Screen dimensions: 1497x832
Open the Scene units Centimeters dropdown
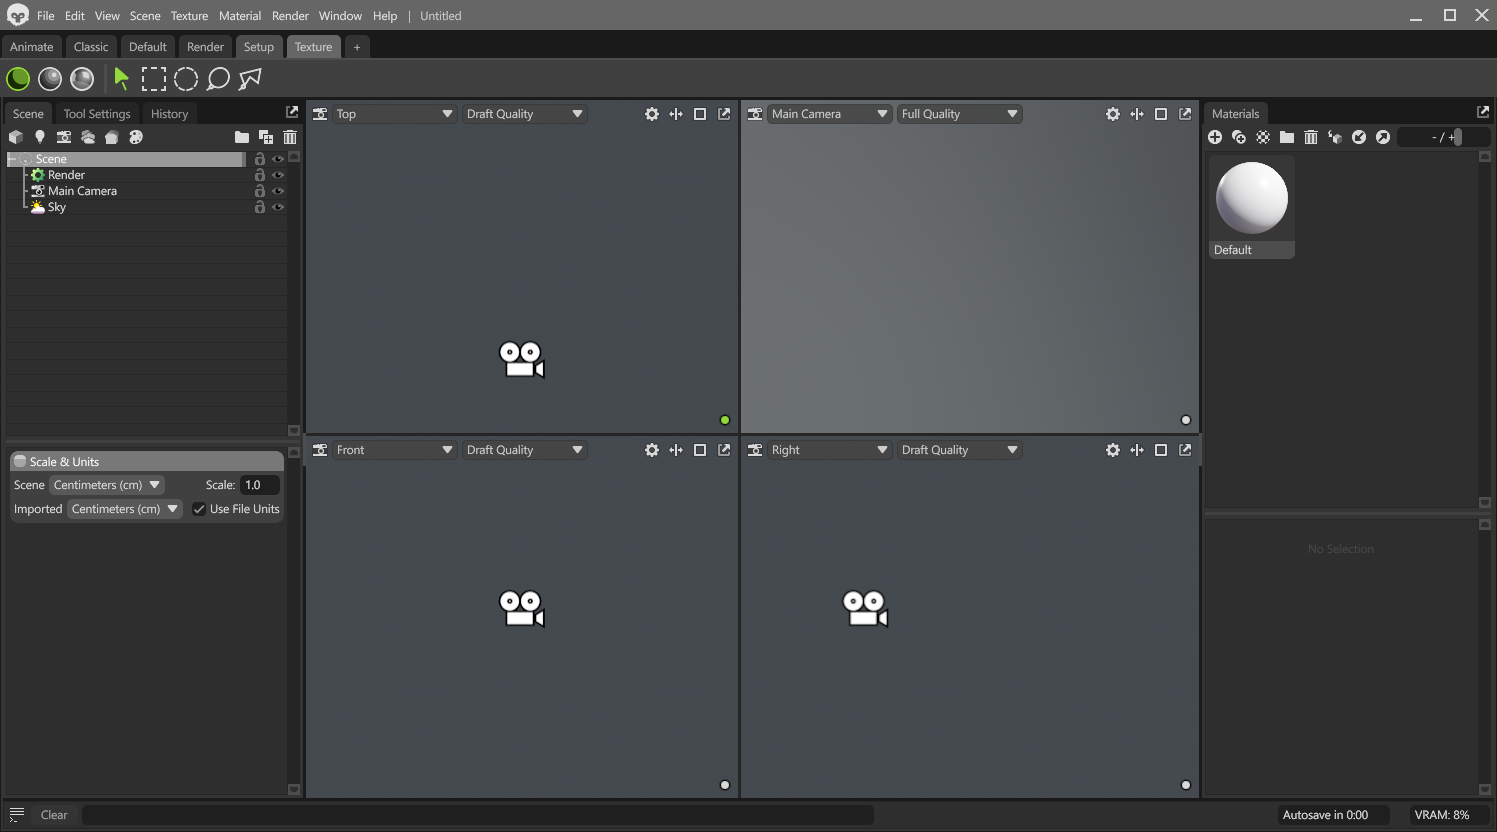click(107, 484)
